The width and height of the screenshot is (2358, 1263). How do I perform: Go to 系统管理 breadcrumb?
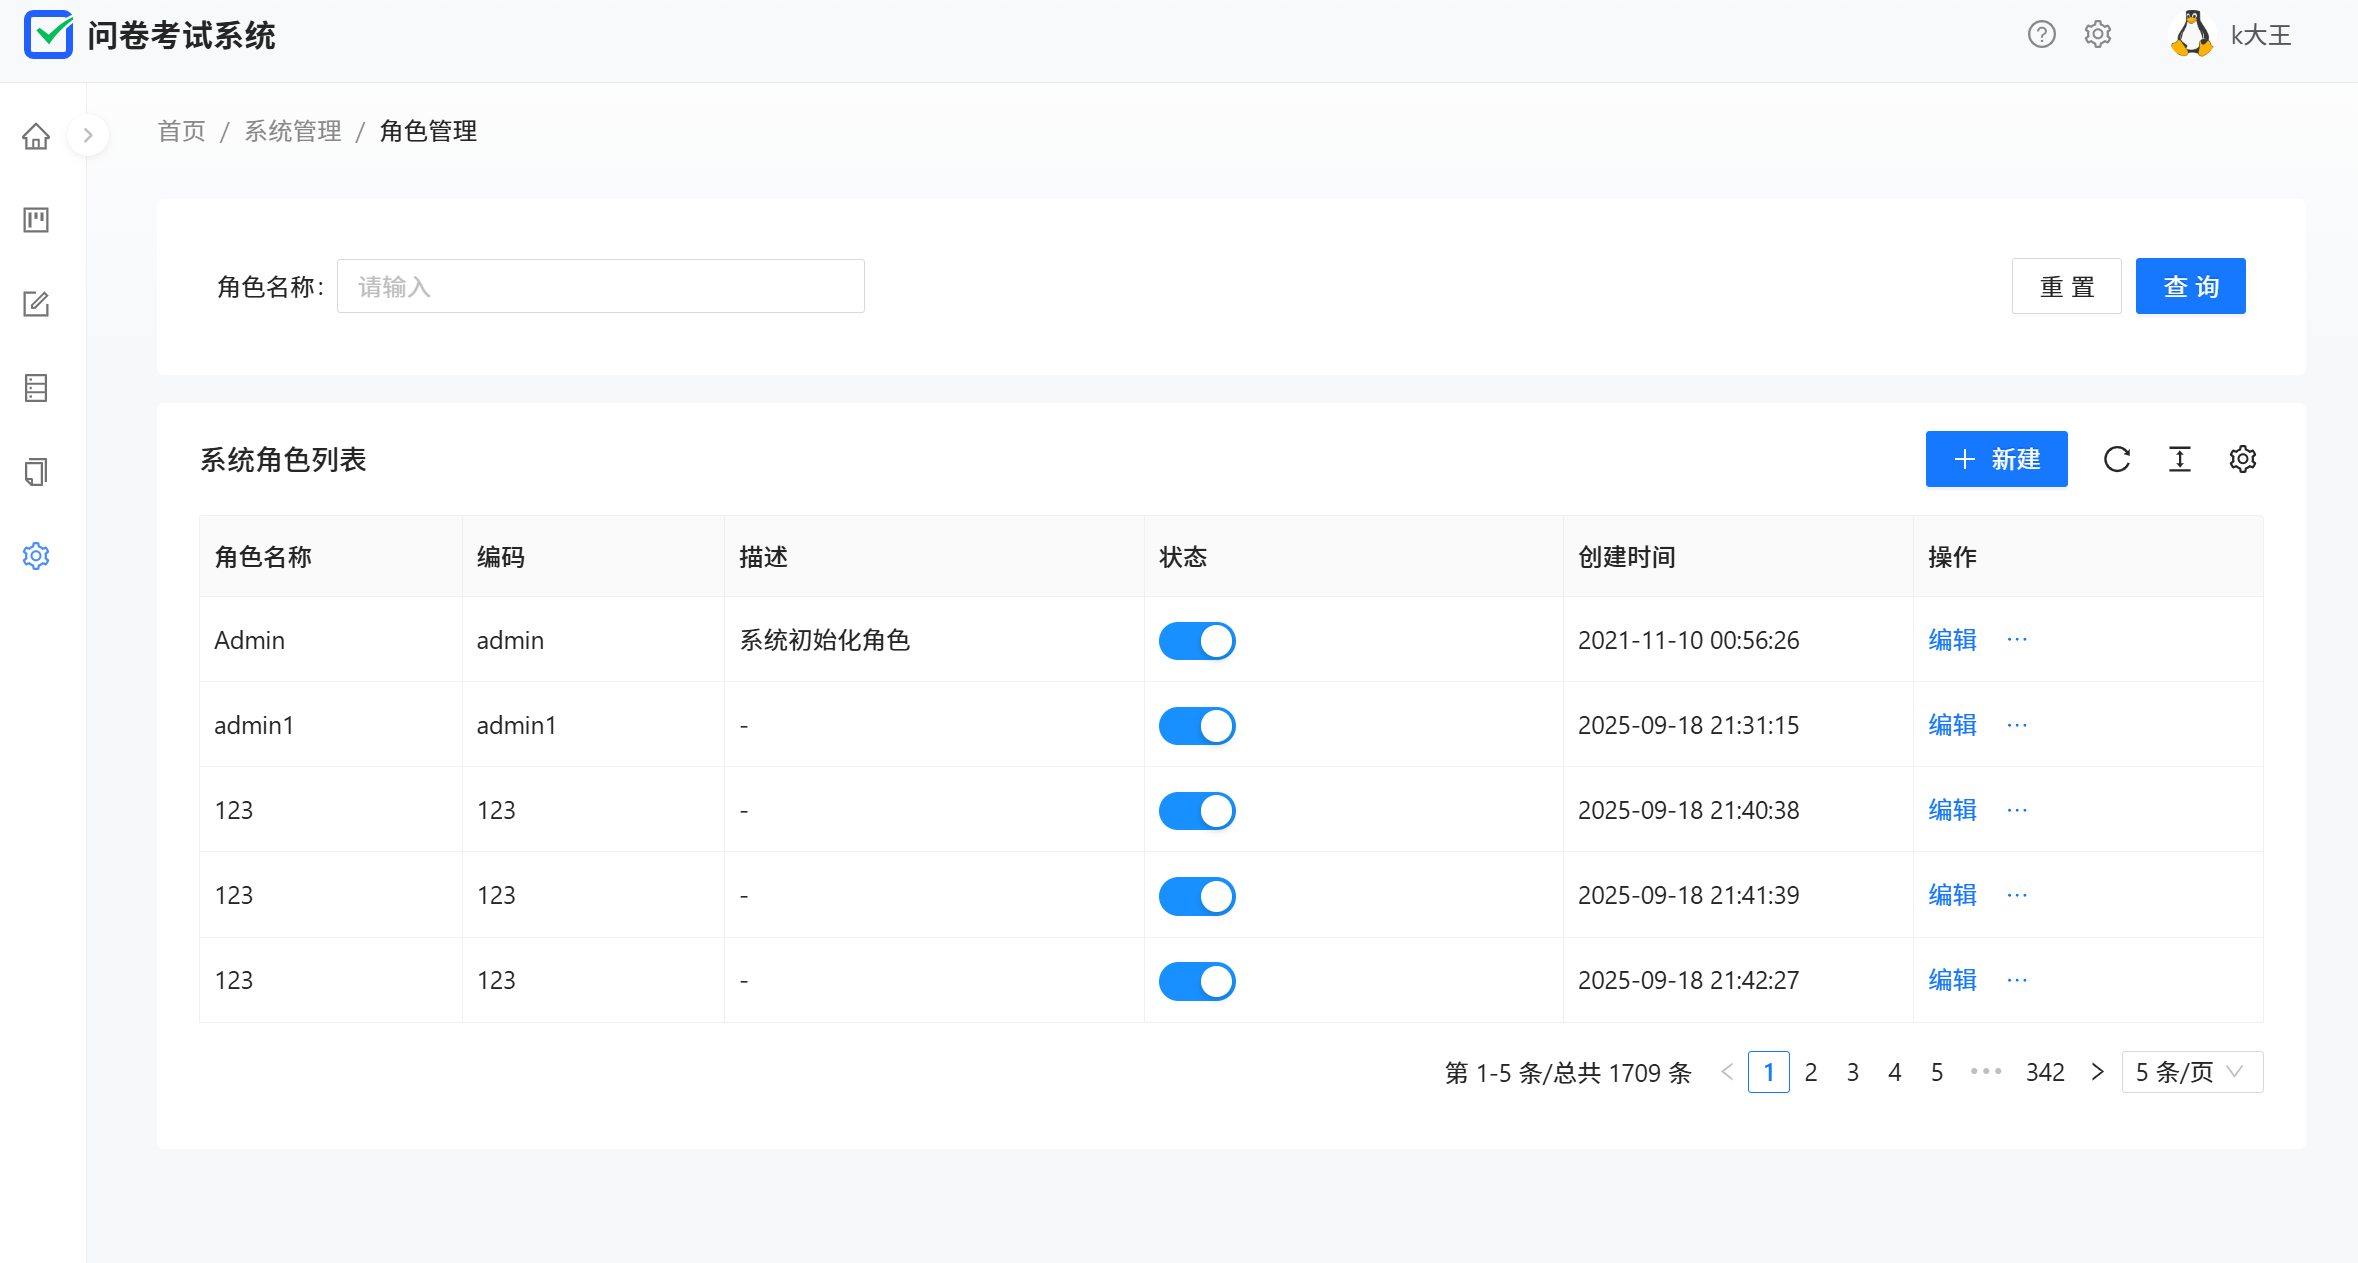coord(292,131)
